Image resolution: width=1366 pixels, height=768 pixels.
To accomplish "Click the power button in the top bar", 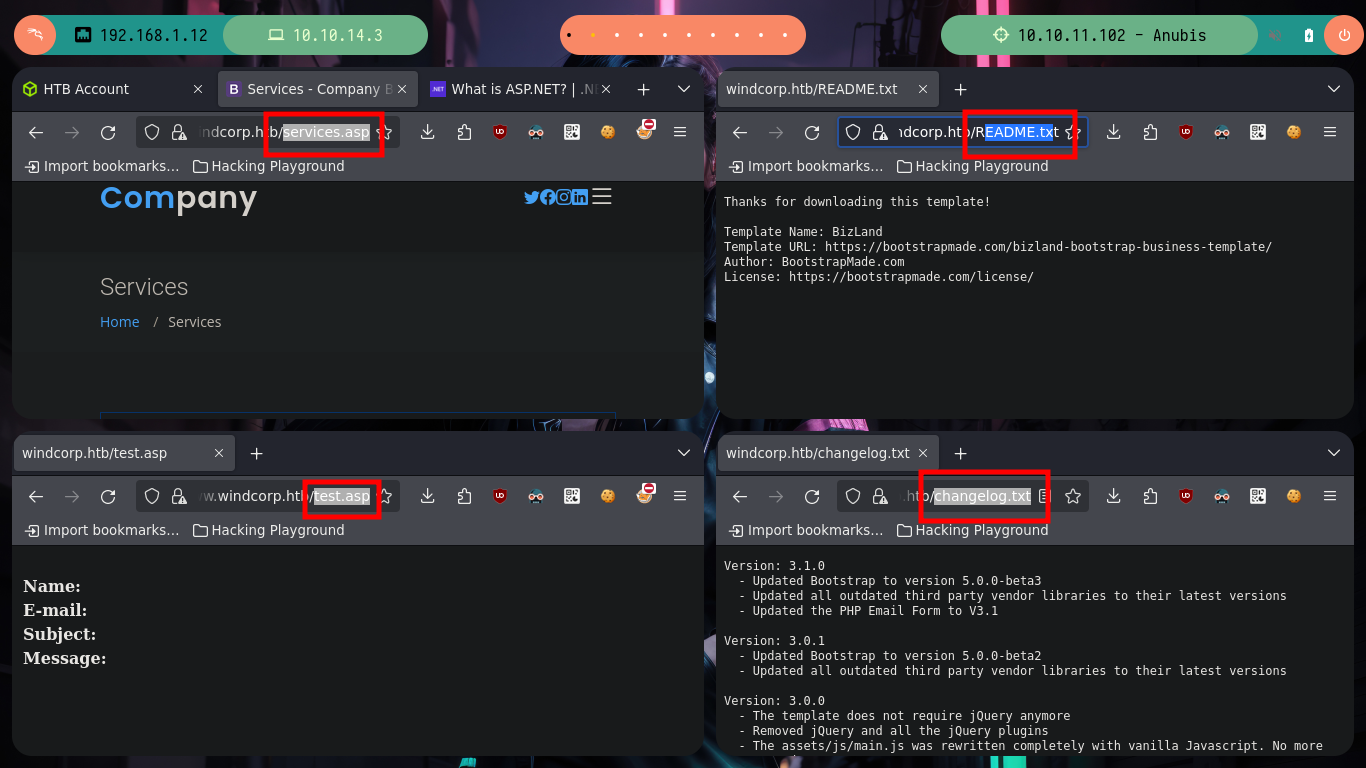I will click(1343, 35).
